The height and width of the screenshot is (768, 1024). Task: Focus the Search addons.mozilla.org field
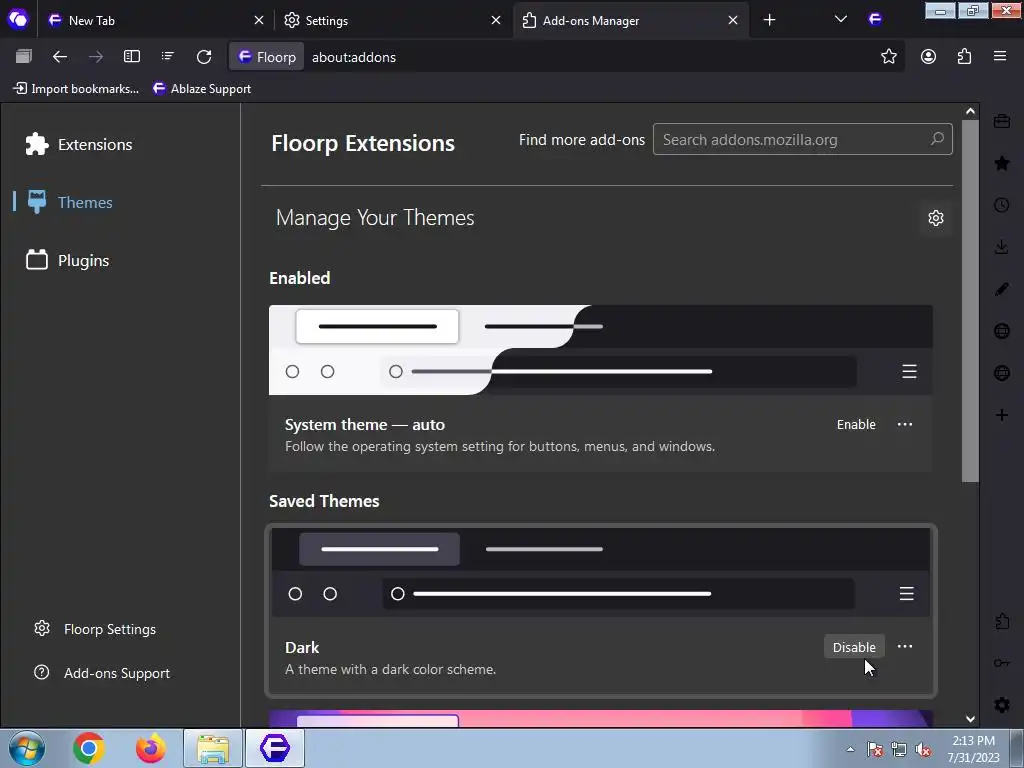[803, 139]
